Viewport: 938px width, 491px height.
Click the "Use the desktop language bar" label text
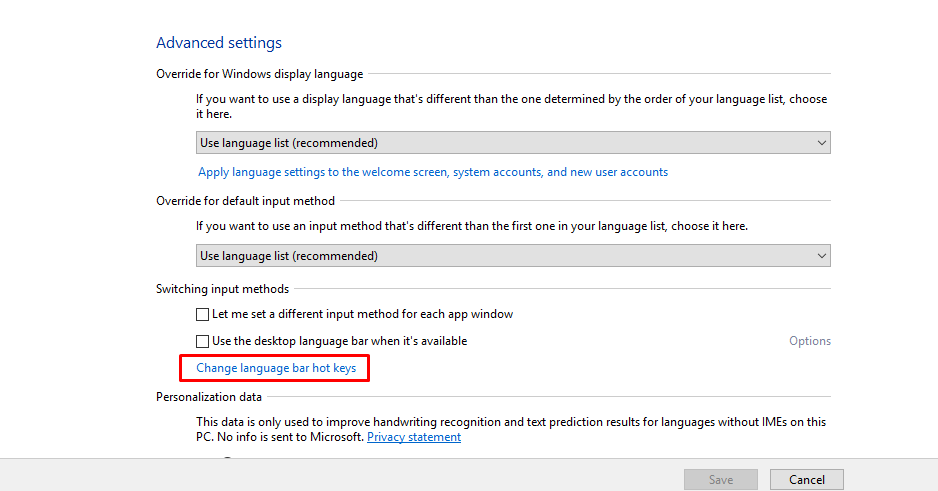[339, 341]
